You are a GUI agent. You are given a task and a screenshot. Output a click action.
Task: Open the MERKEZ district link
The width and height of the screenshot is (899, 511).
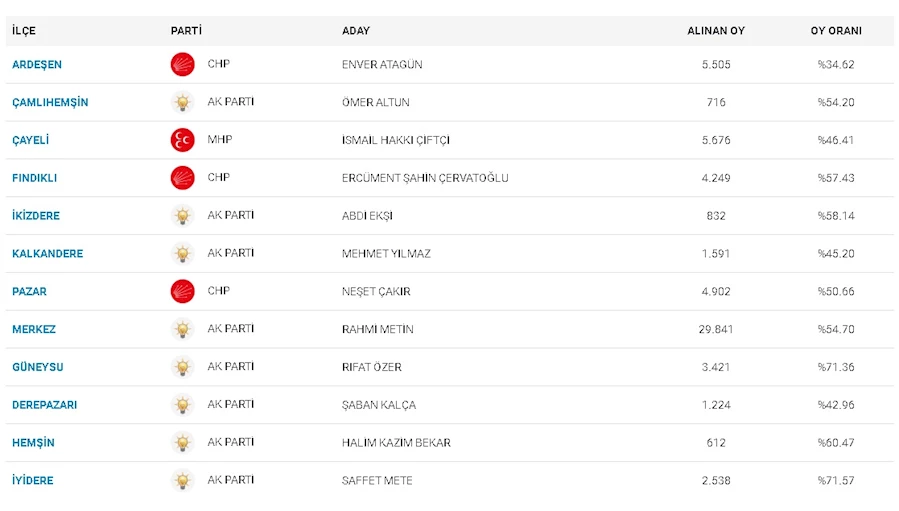coord(34,329)
